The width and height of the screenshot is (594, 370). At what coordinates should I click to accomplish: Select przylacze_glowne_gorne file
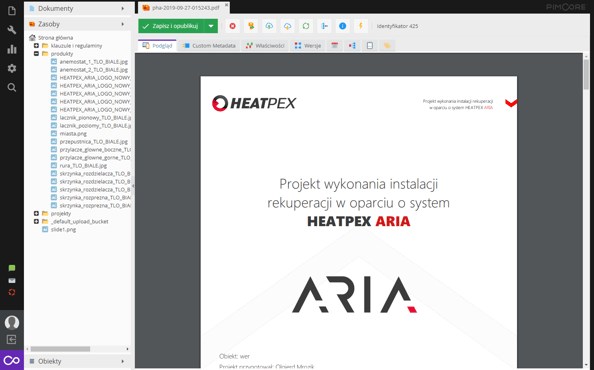click(95, 157)
